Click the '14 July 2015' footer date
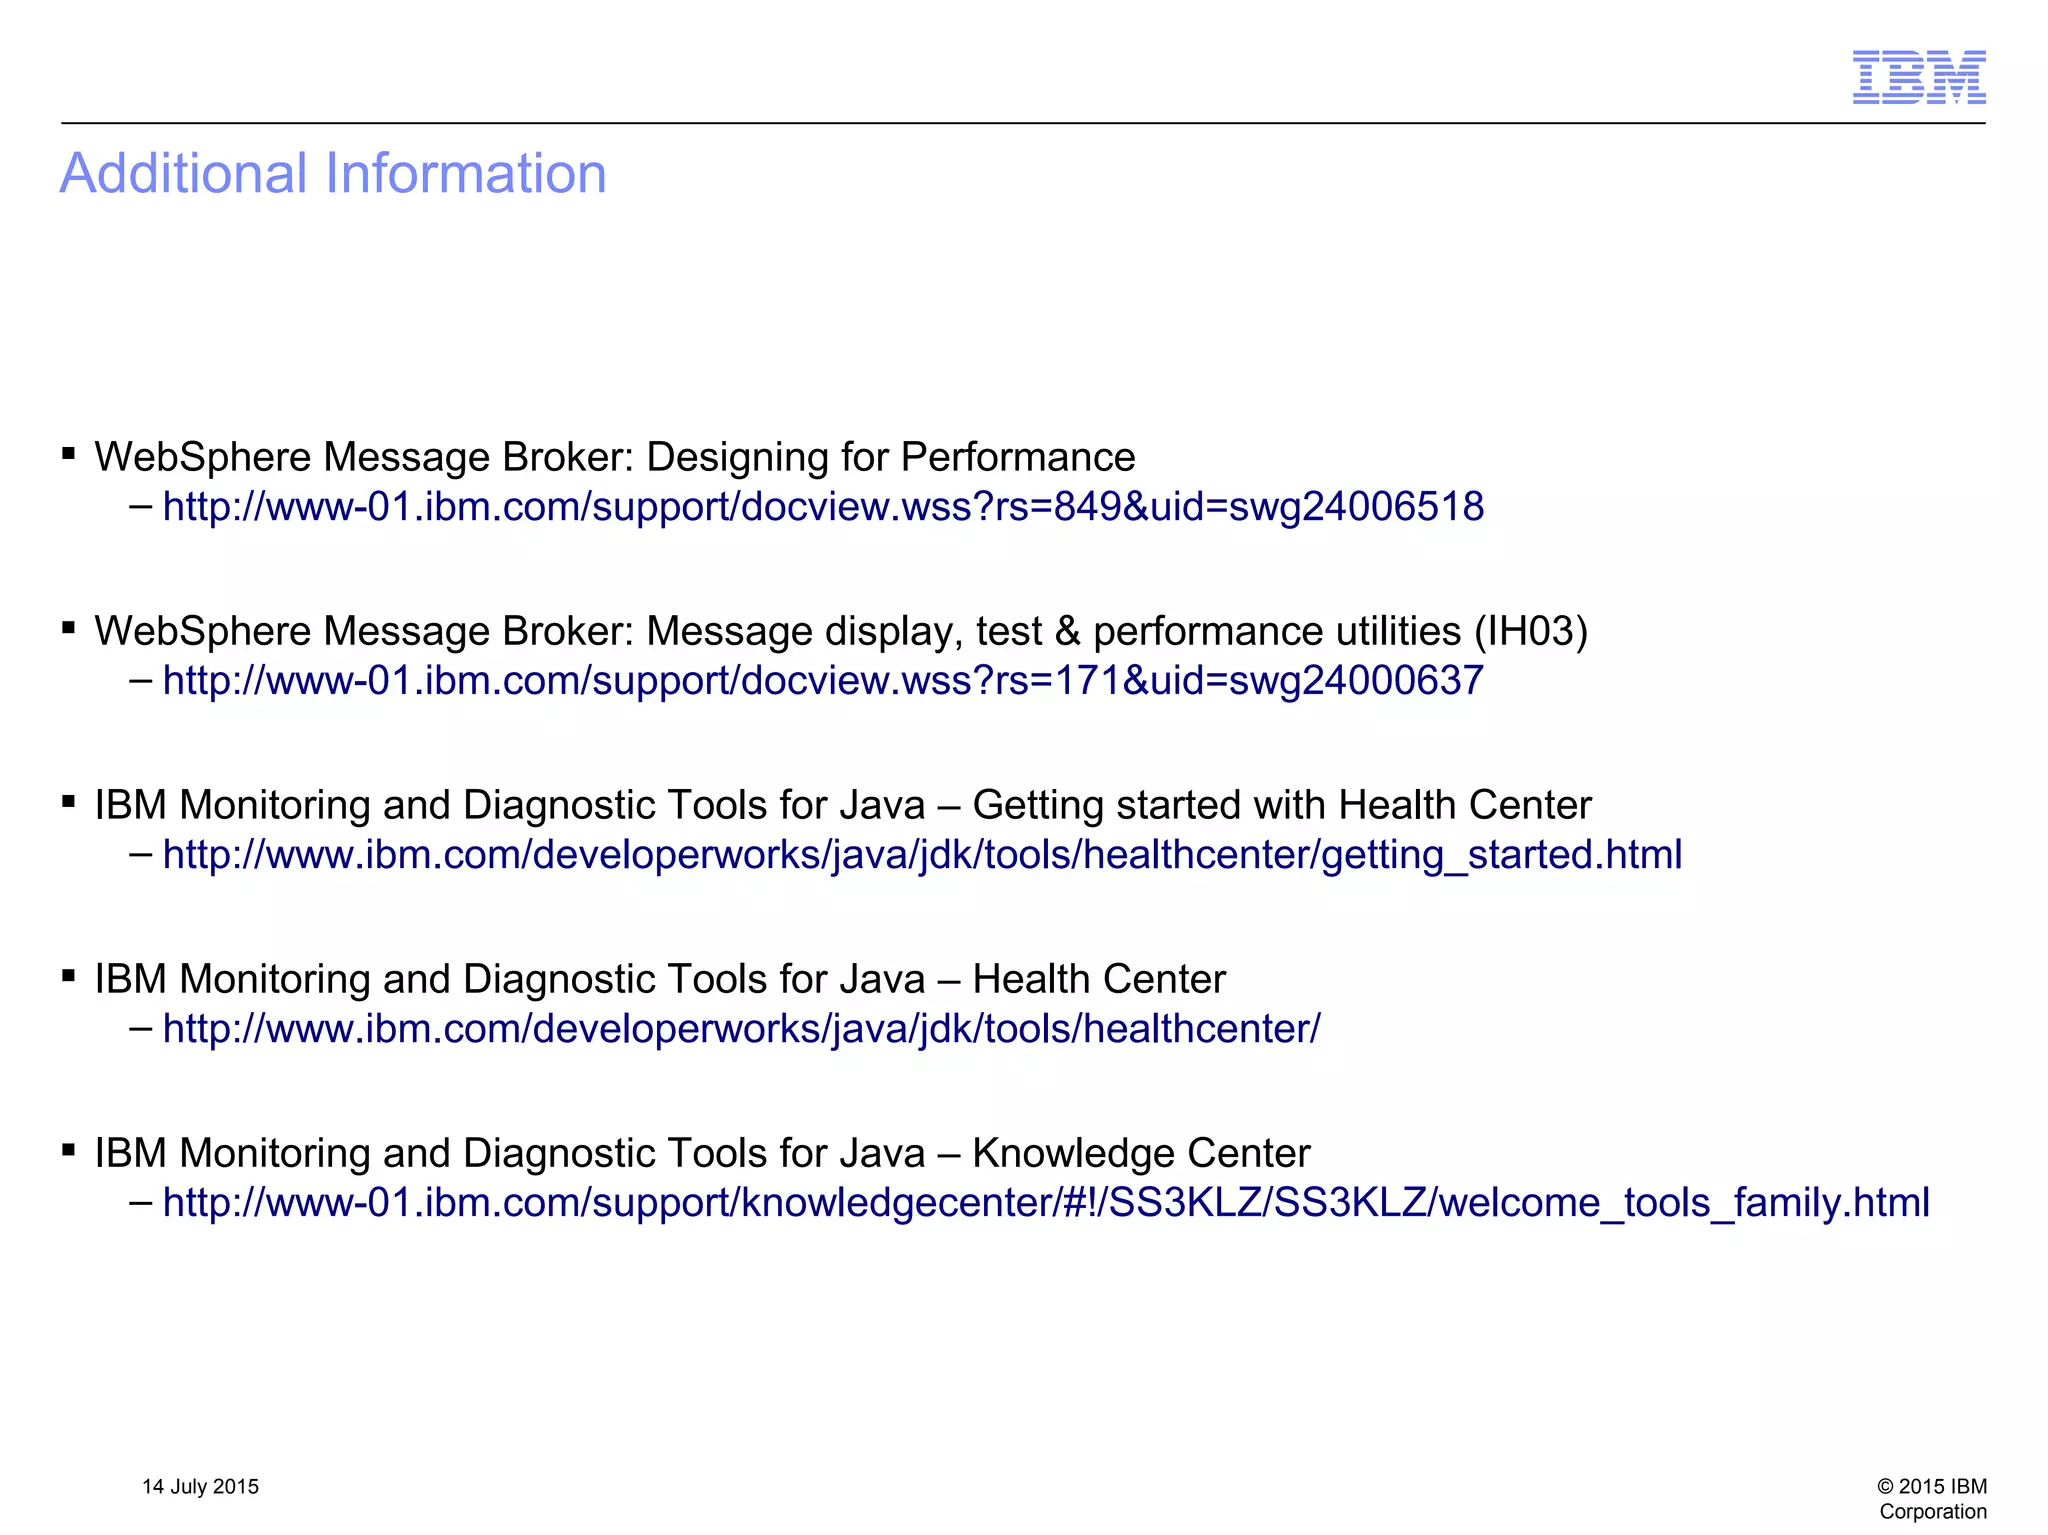Viewport: 2048px width, 1535px height. click(x=200, y=1487)
